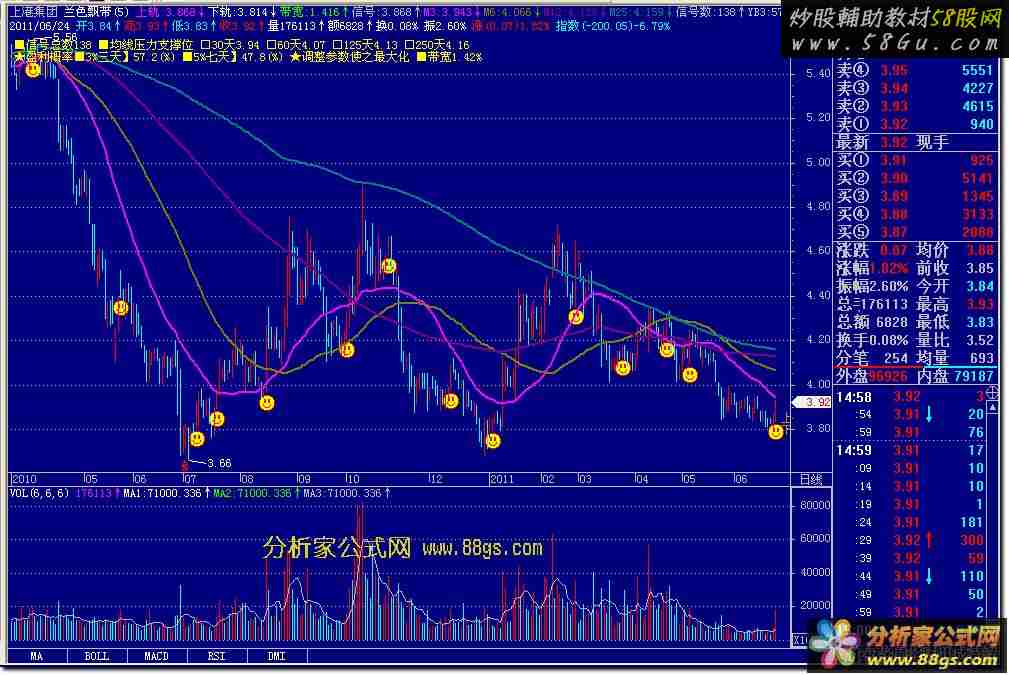The width and height of the screenshot is (1009, 675).
Task: Click the 2011 year label on the time axis
Action: pyautogui.click(x=502, y=479)
